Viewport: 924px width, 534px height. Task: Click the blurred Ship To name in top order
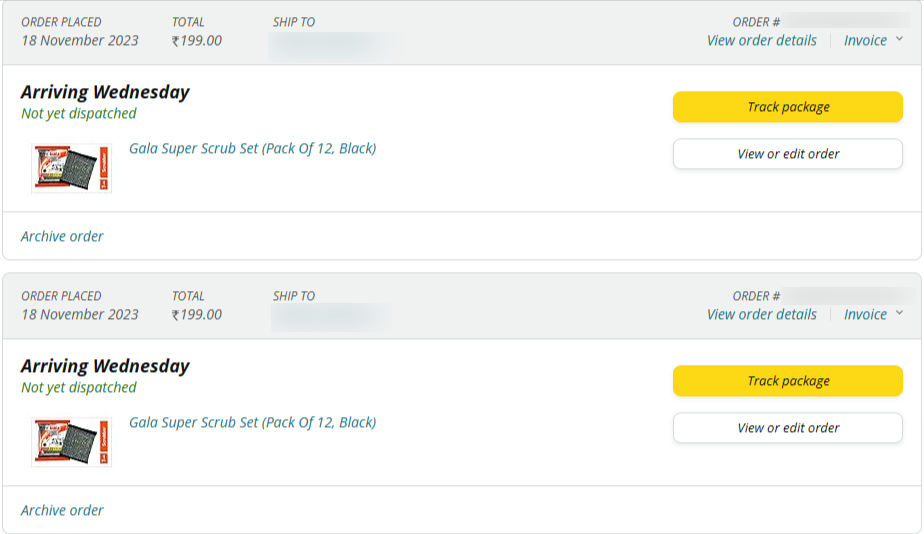333,43
